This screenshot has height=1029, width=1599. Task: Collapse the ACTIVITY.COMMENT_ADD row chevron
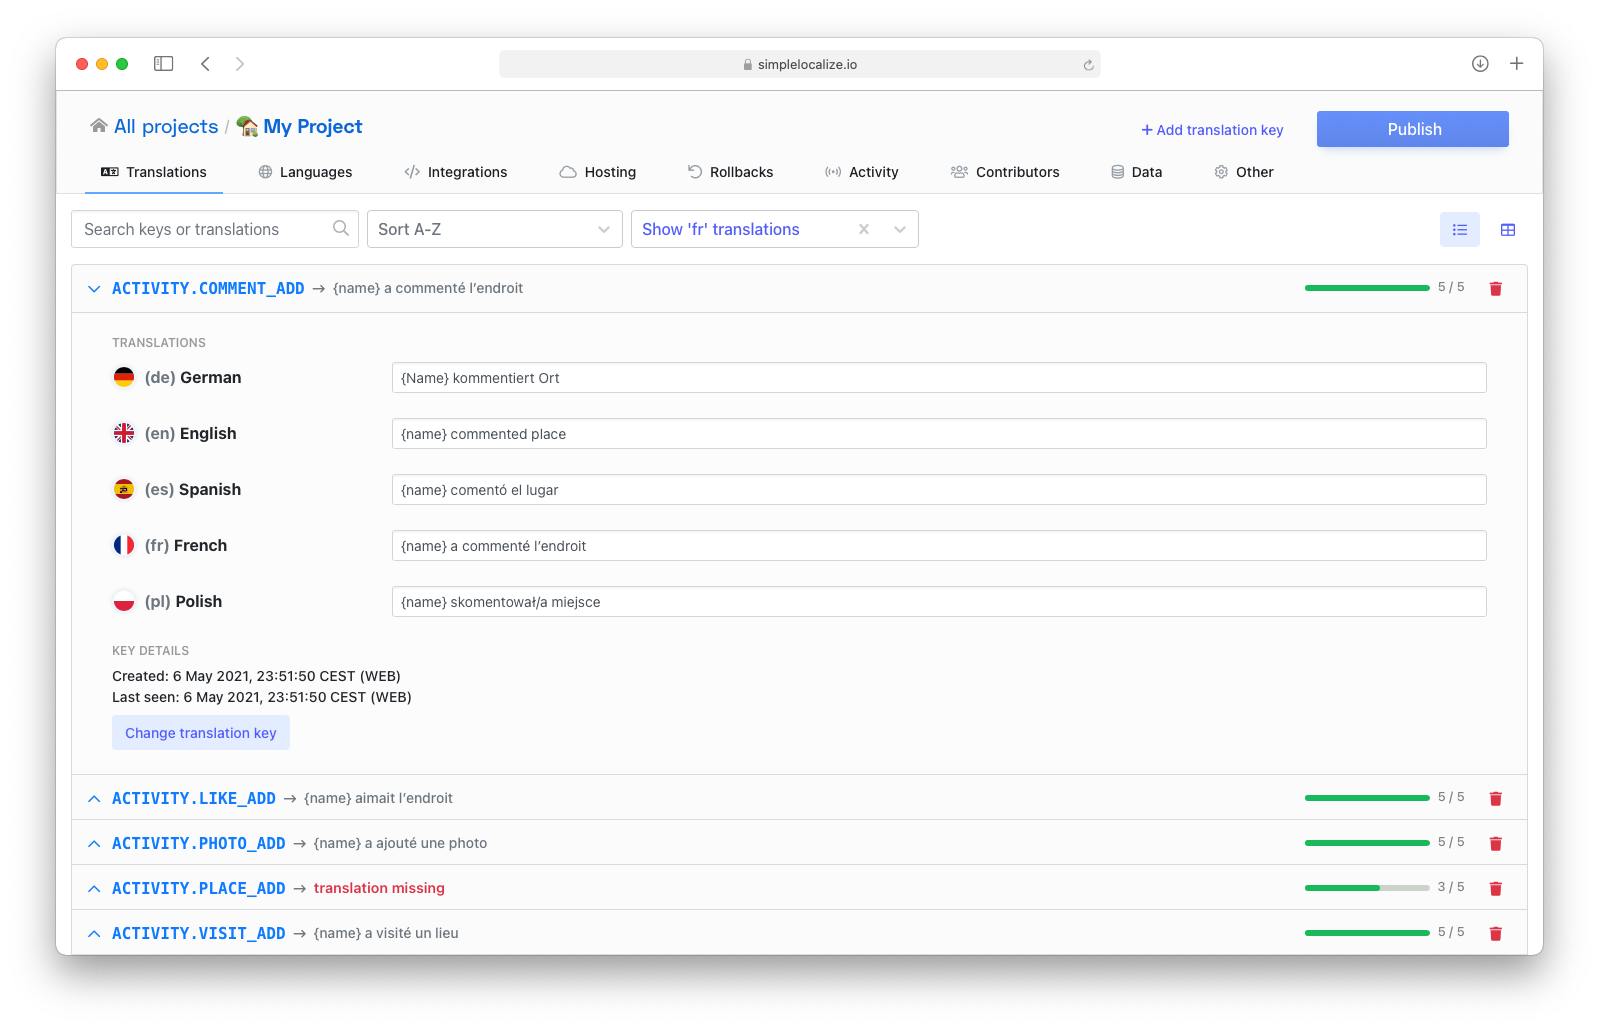pos(94,289)
